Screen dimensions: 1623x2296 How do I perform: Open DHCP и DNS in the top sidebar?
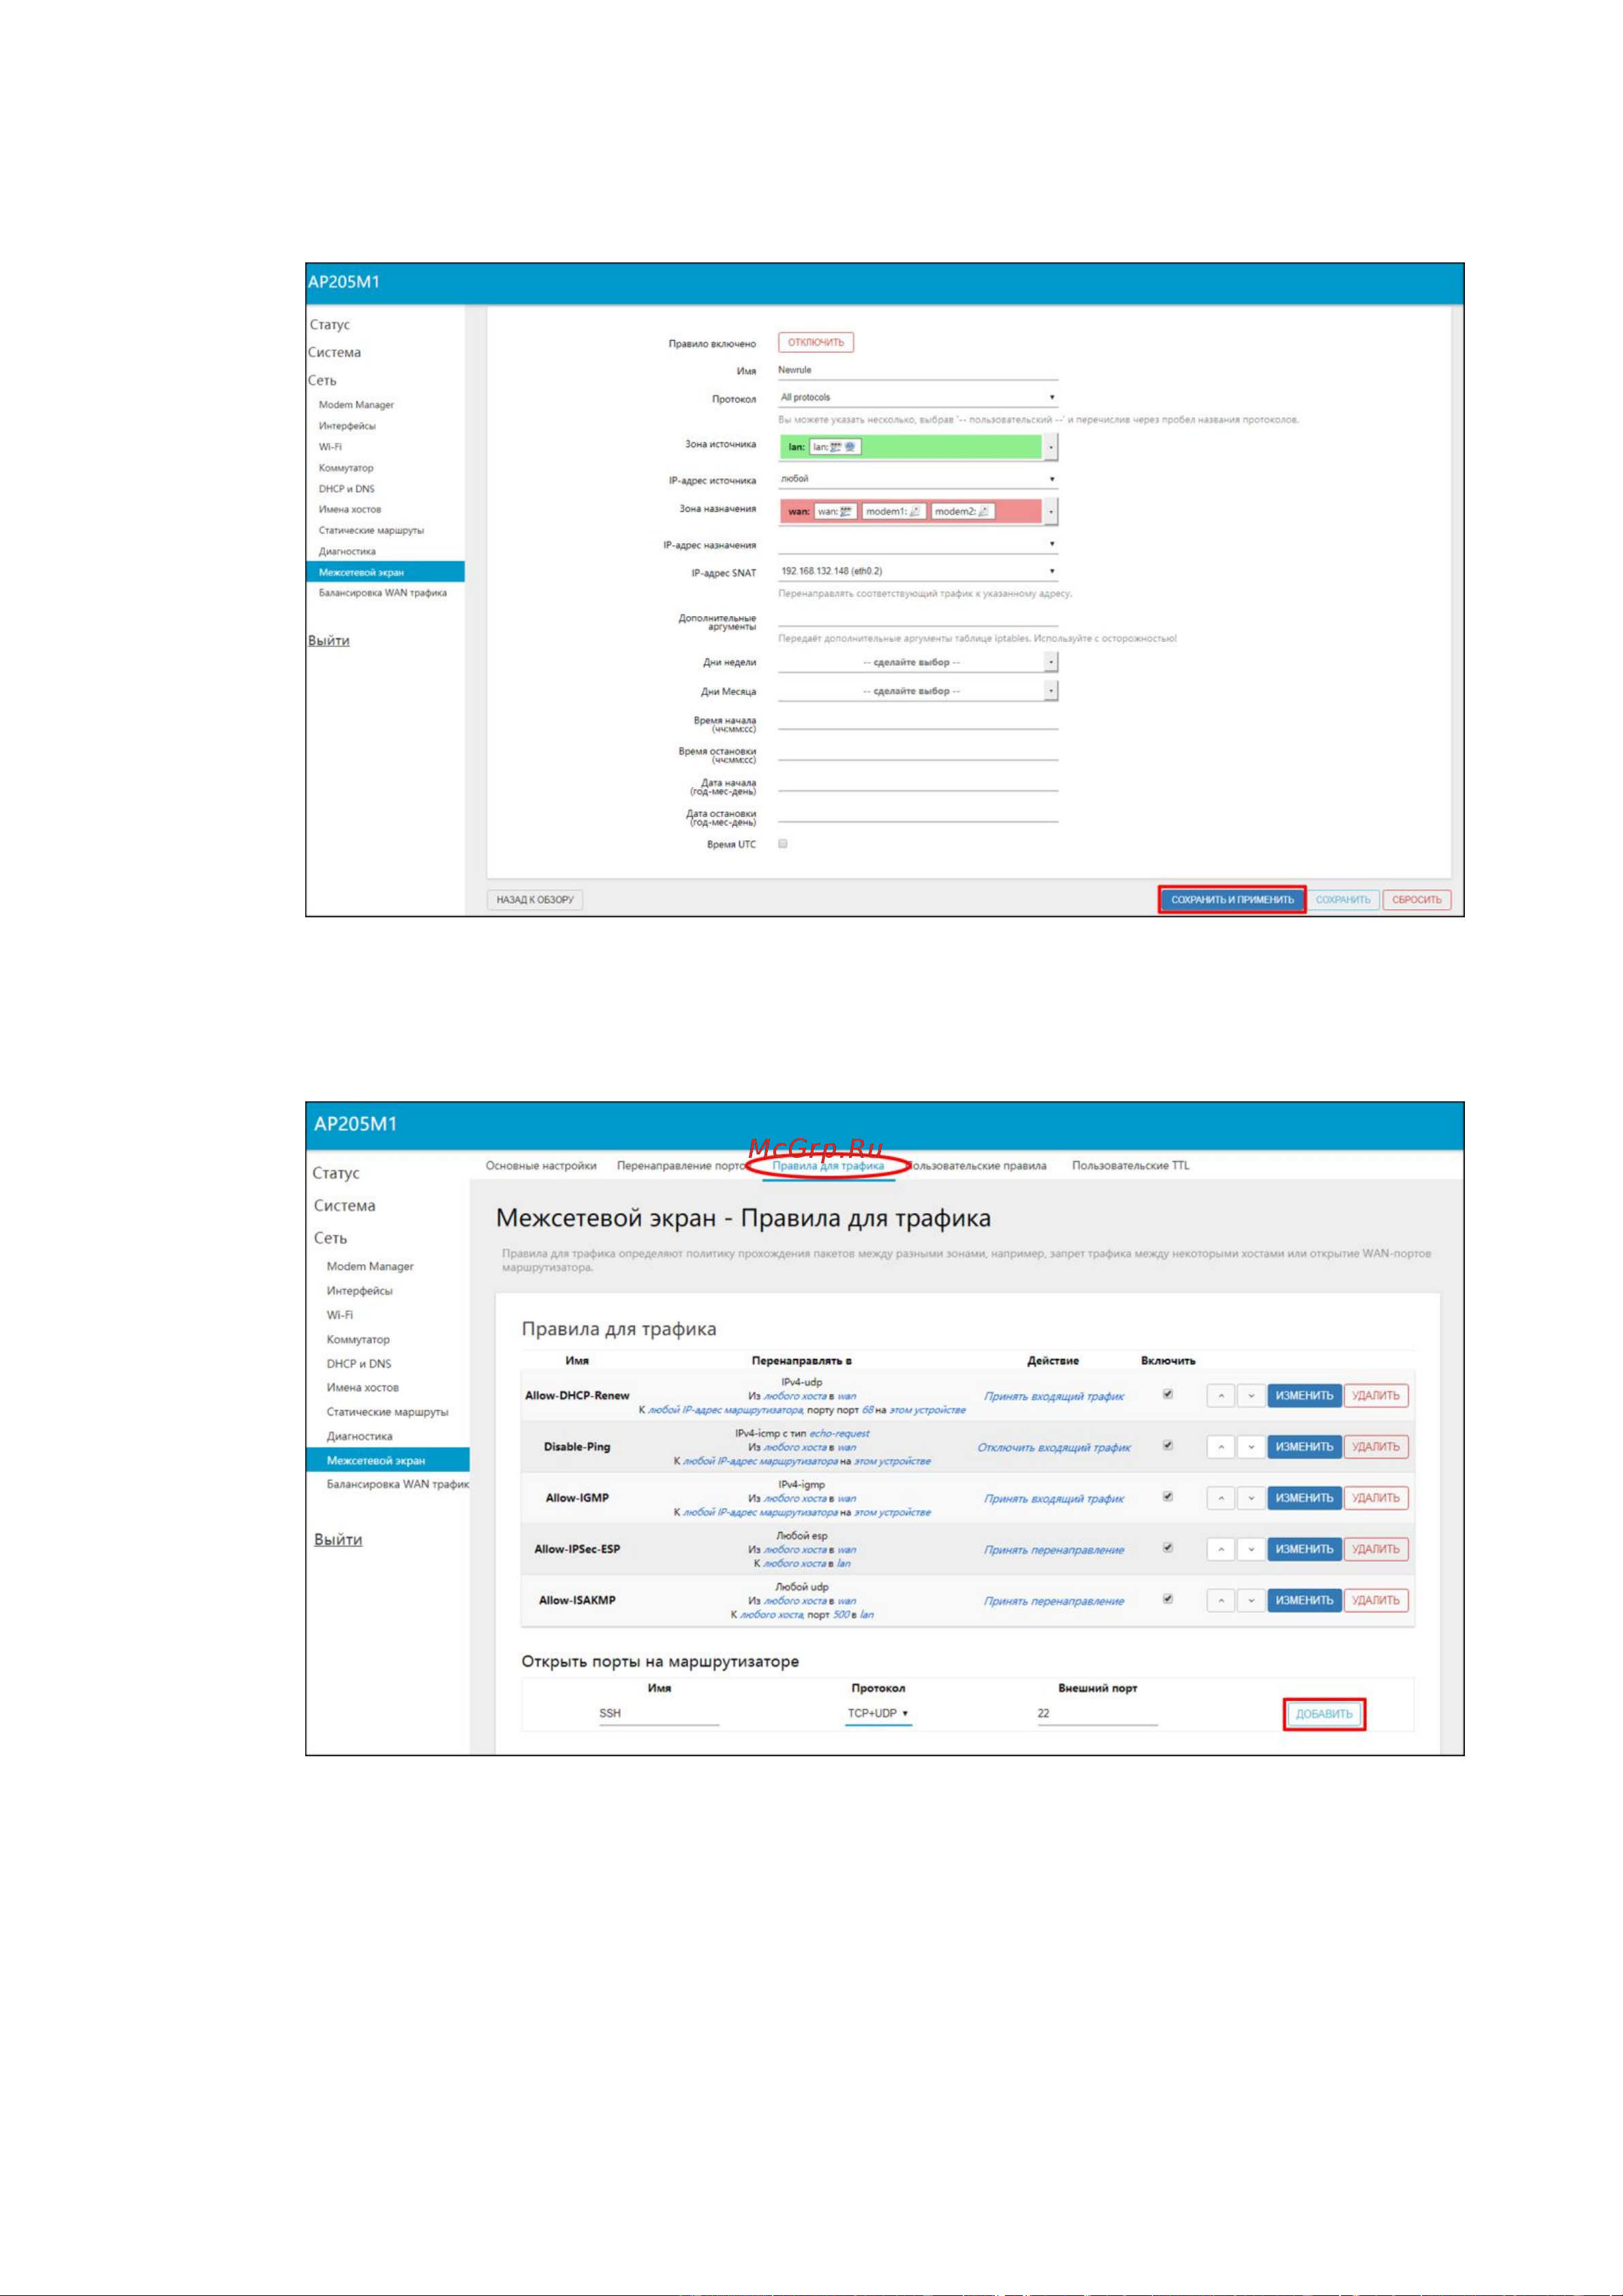click(x=347, y=489)
